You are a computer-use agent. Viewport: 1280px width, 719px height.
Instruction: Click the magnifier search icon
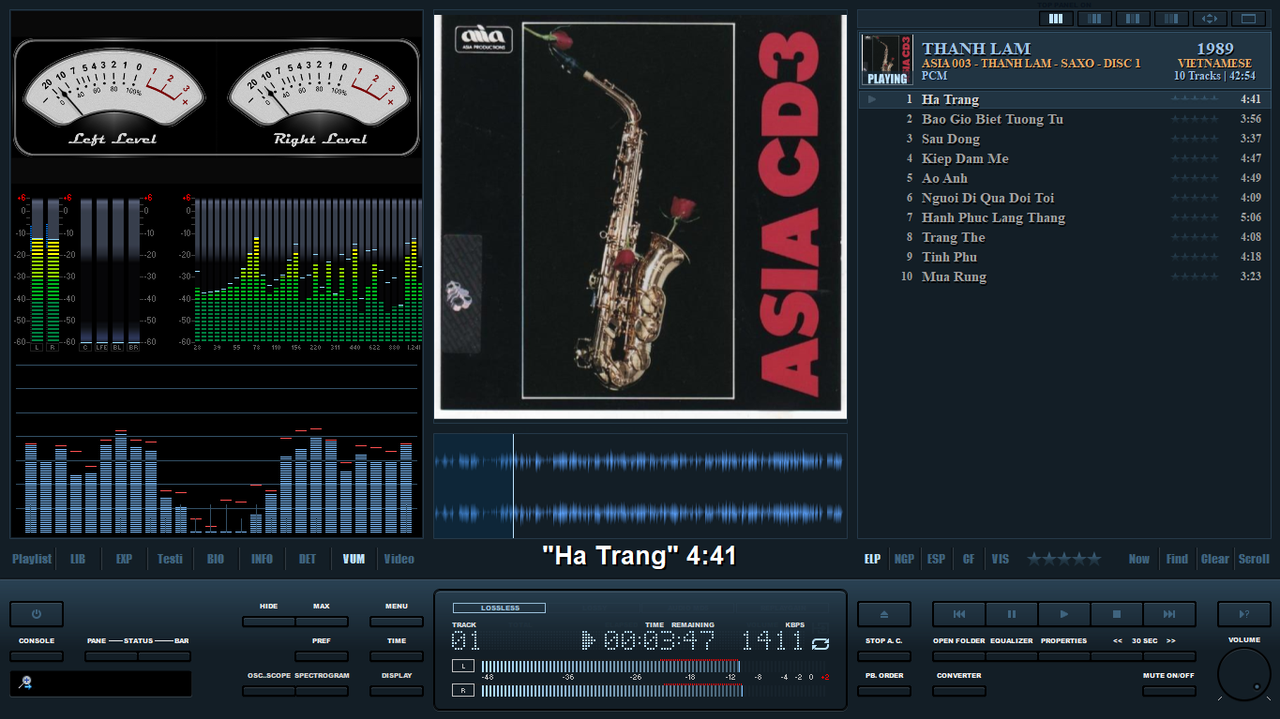(x=25, y=683)
